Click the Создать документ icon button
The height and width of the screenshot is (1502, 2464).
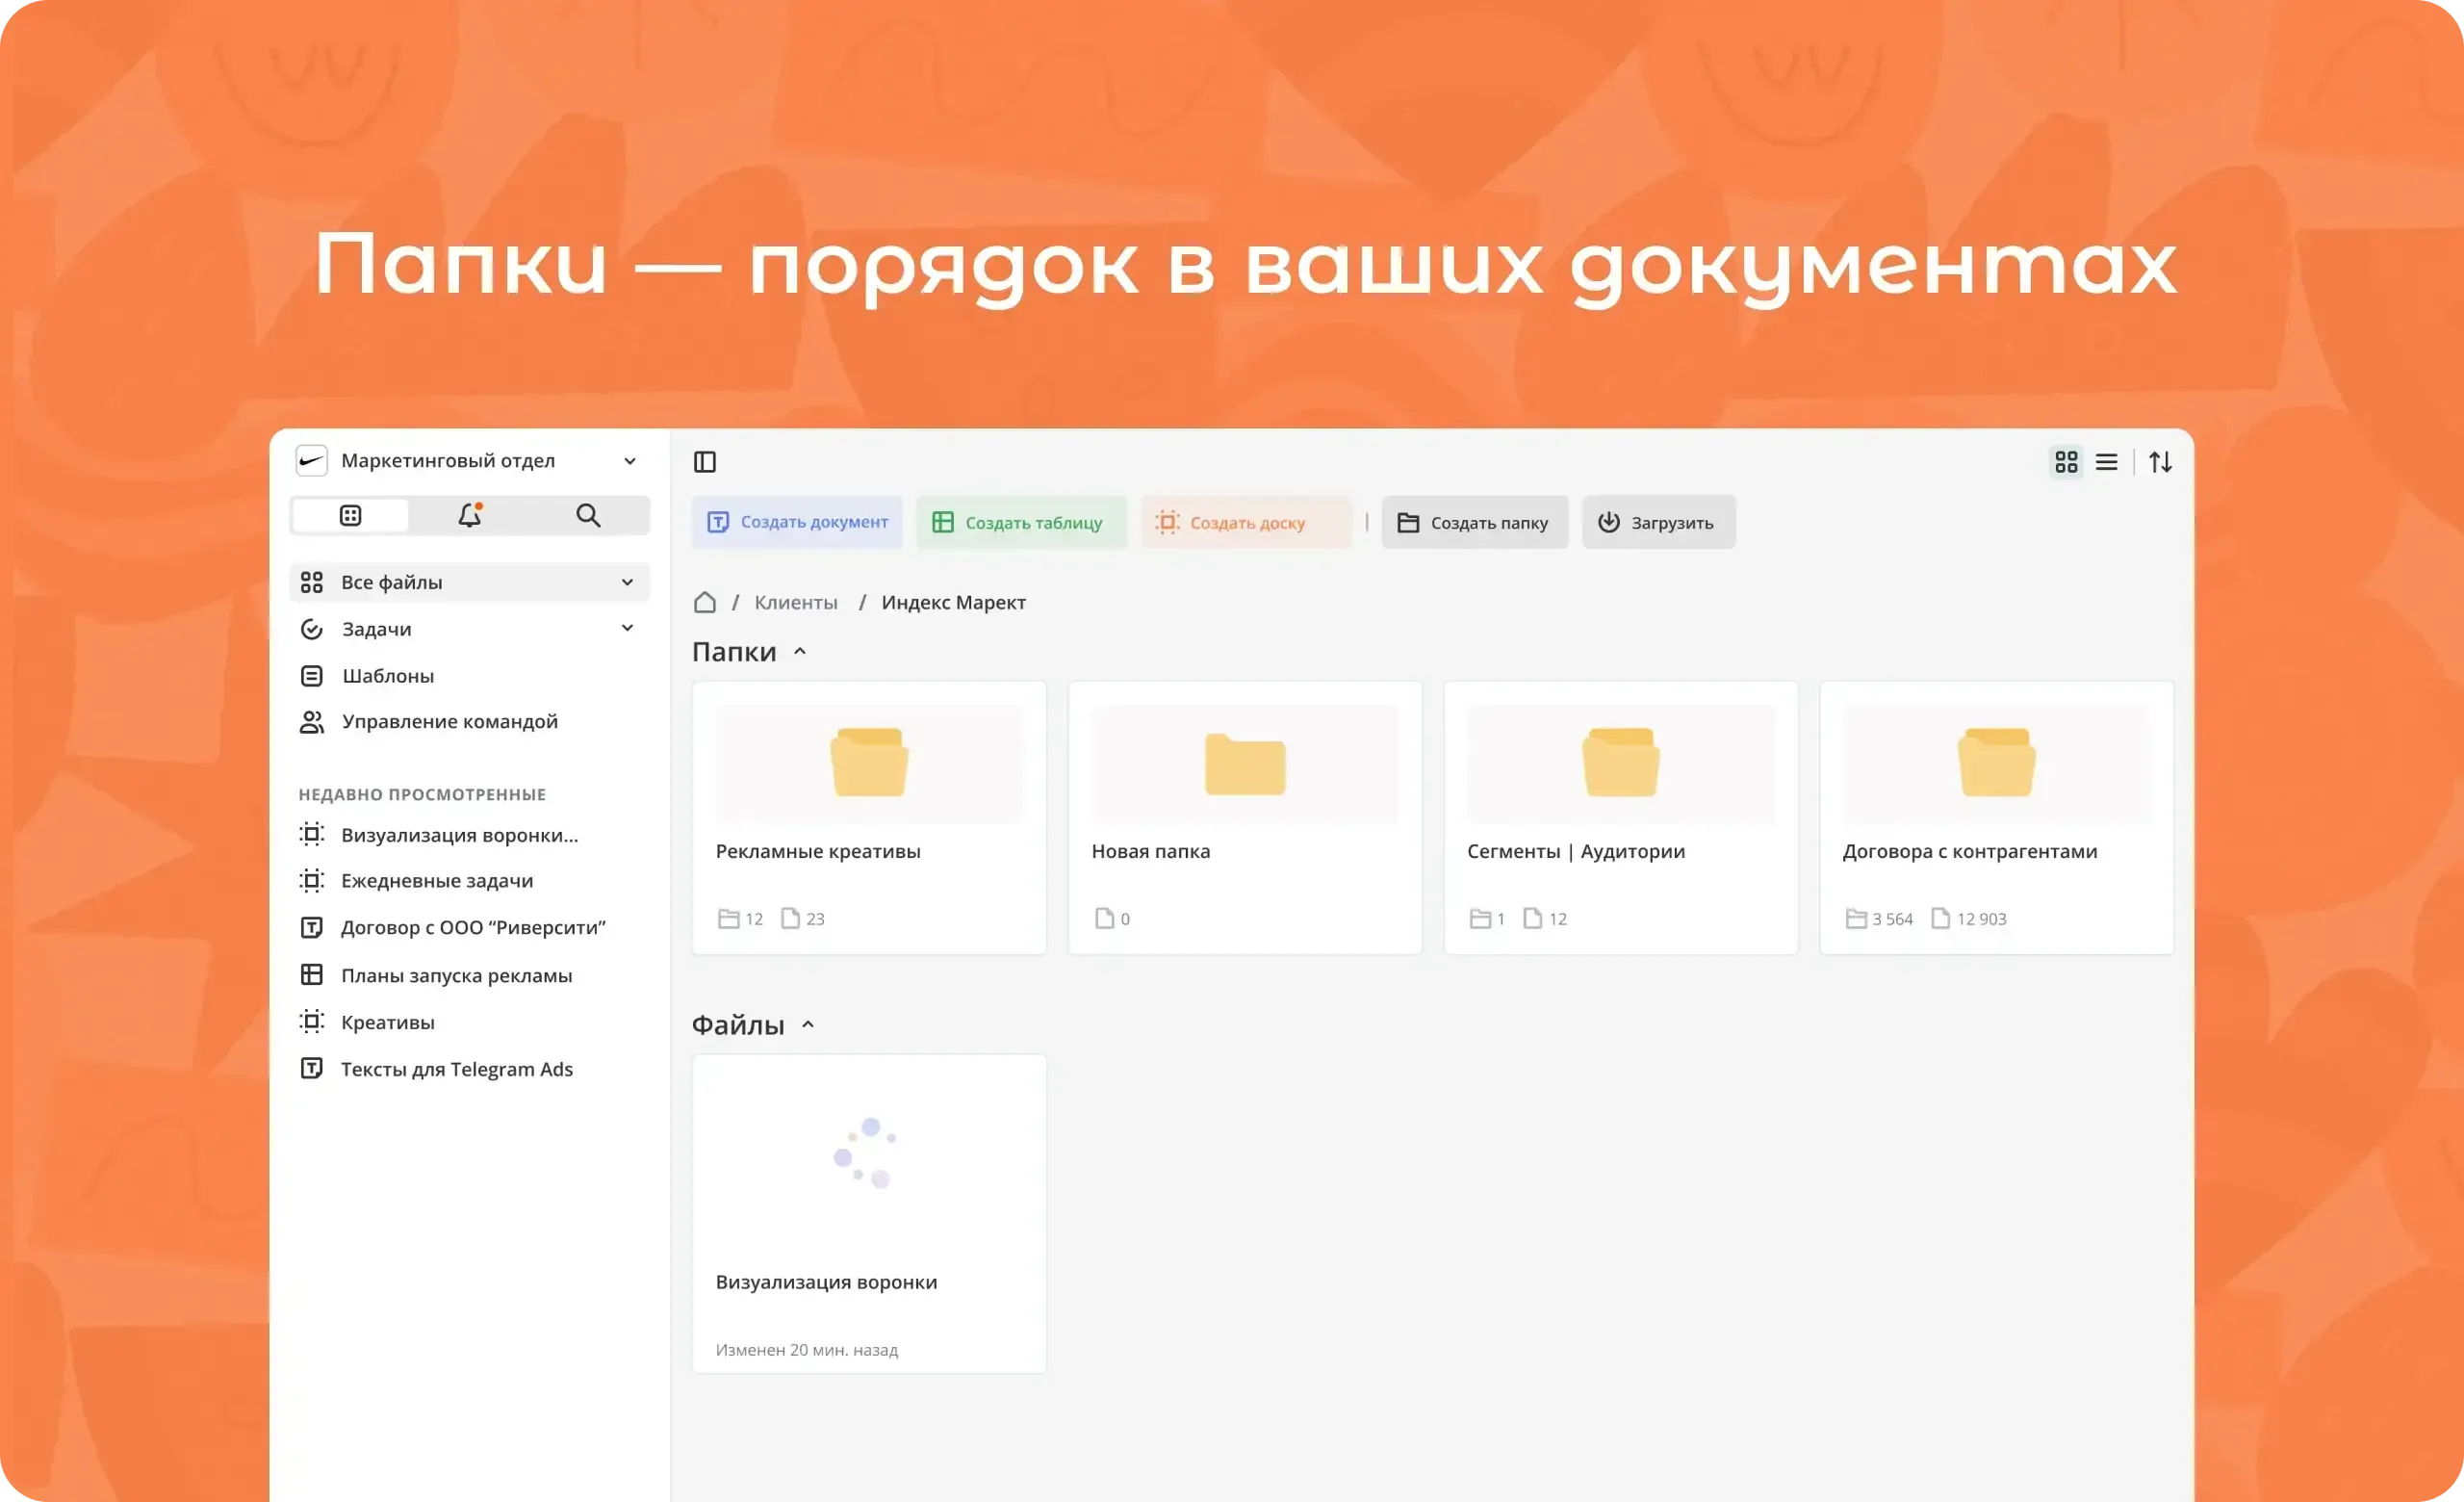[719, 522]
